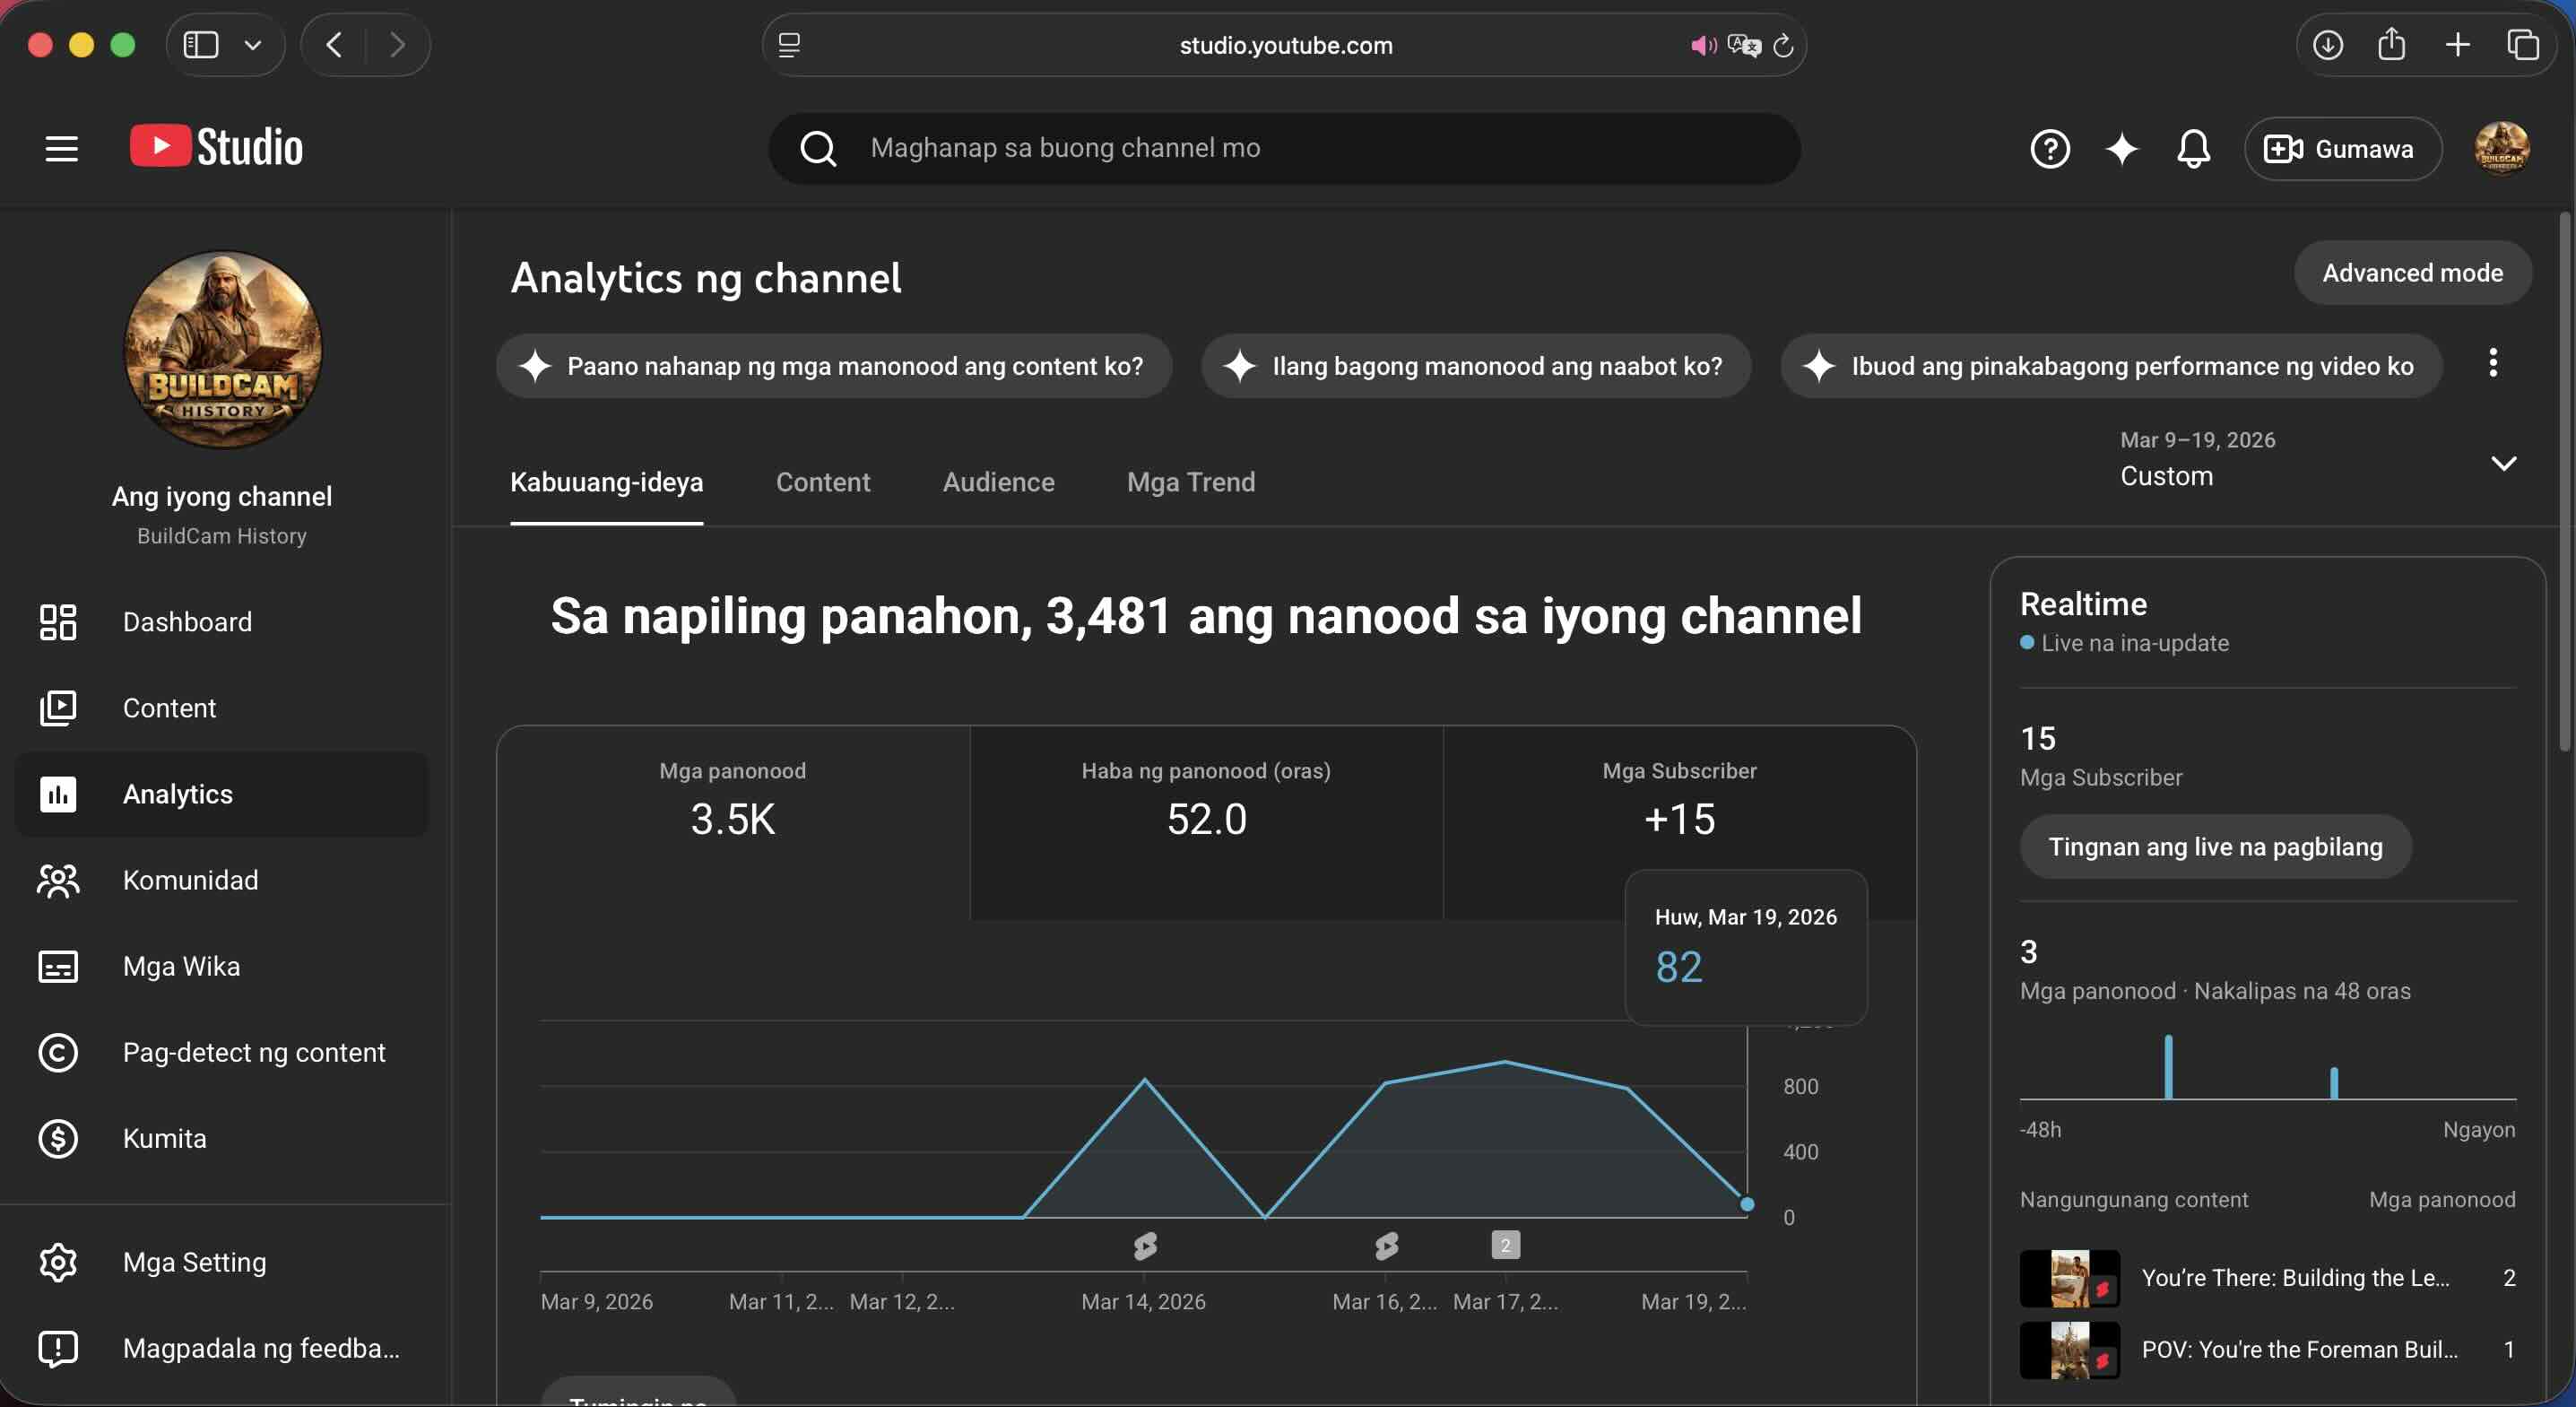Open the hamburger navigation menu
The image size is (2576, 1407).
click(61, 149)
